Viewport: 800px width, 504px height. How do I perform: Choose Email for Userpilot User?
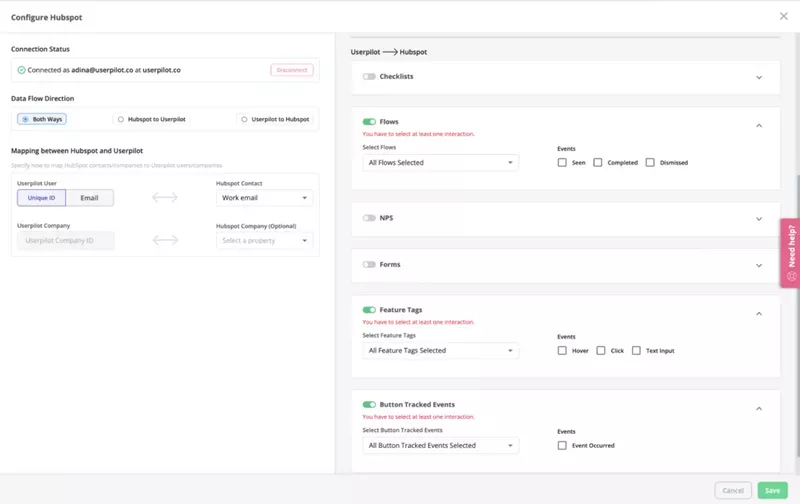(89, 197)
